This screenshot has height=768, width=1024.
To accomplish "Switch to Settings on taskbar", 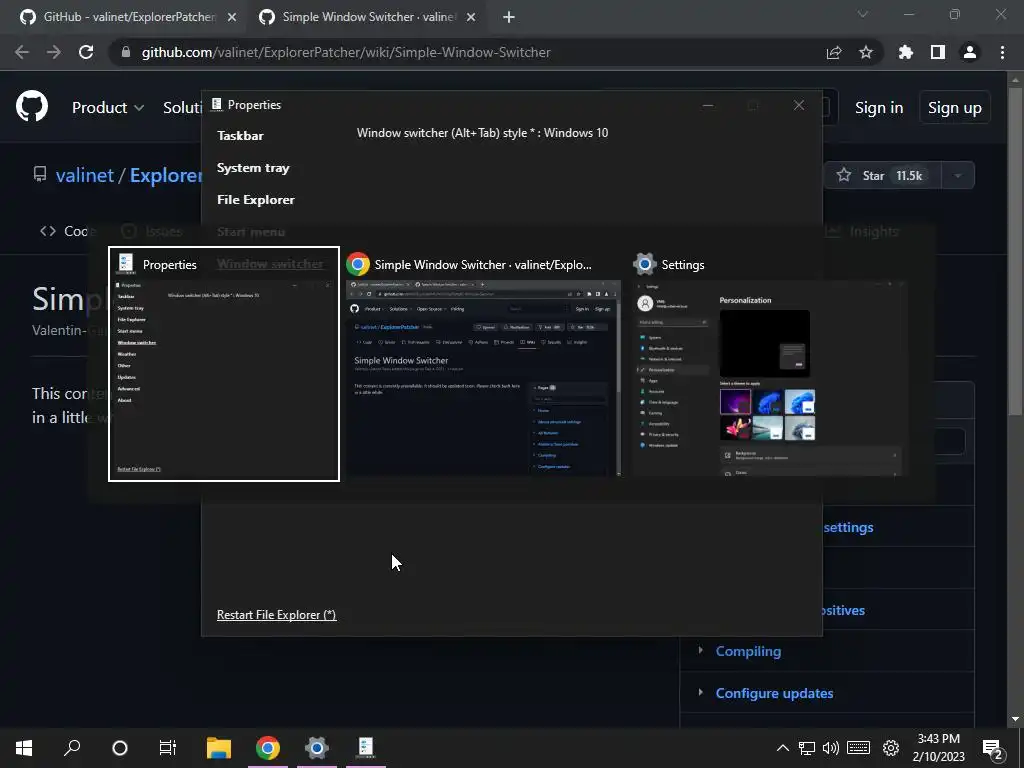I will click(317, 748).
